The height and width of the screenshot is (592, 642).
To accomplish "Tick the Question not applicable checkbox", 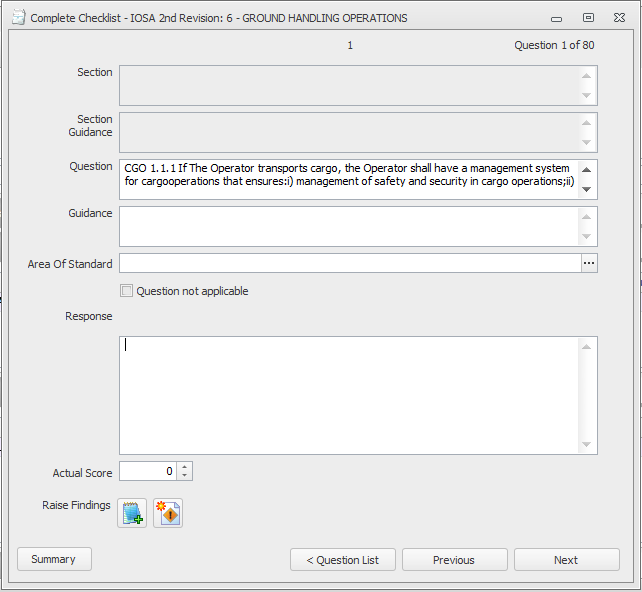I will [126, 291].
